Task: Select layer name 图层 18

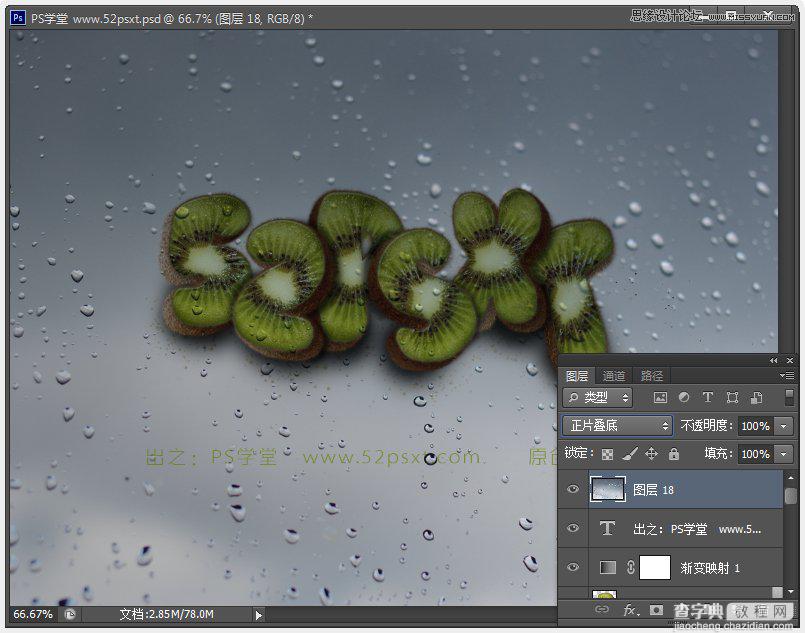Action: [x=653, y=490]
